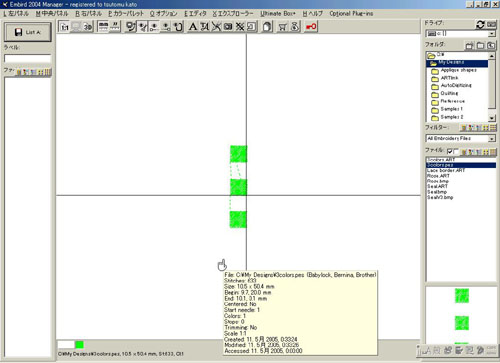This screenshot has height=363, width=500.
Task: Click the refresh arrows icon beside drive label
Action: tap(480, 24)
